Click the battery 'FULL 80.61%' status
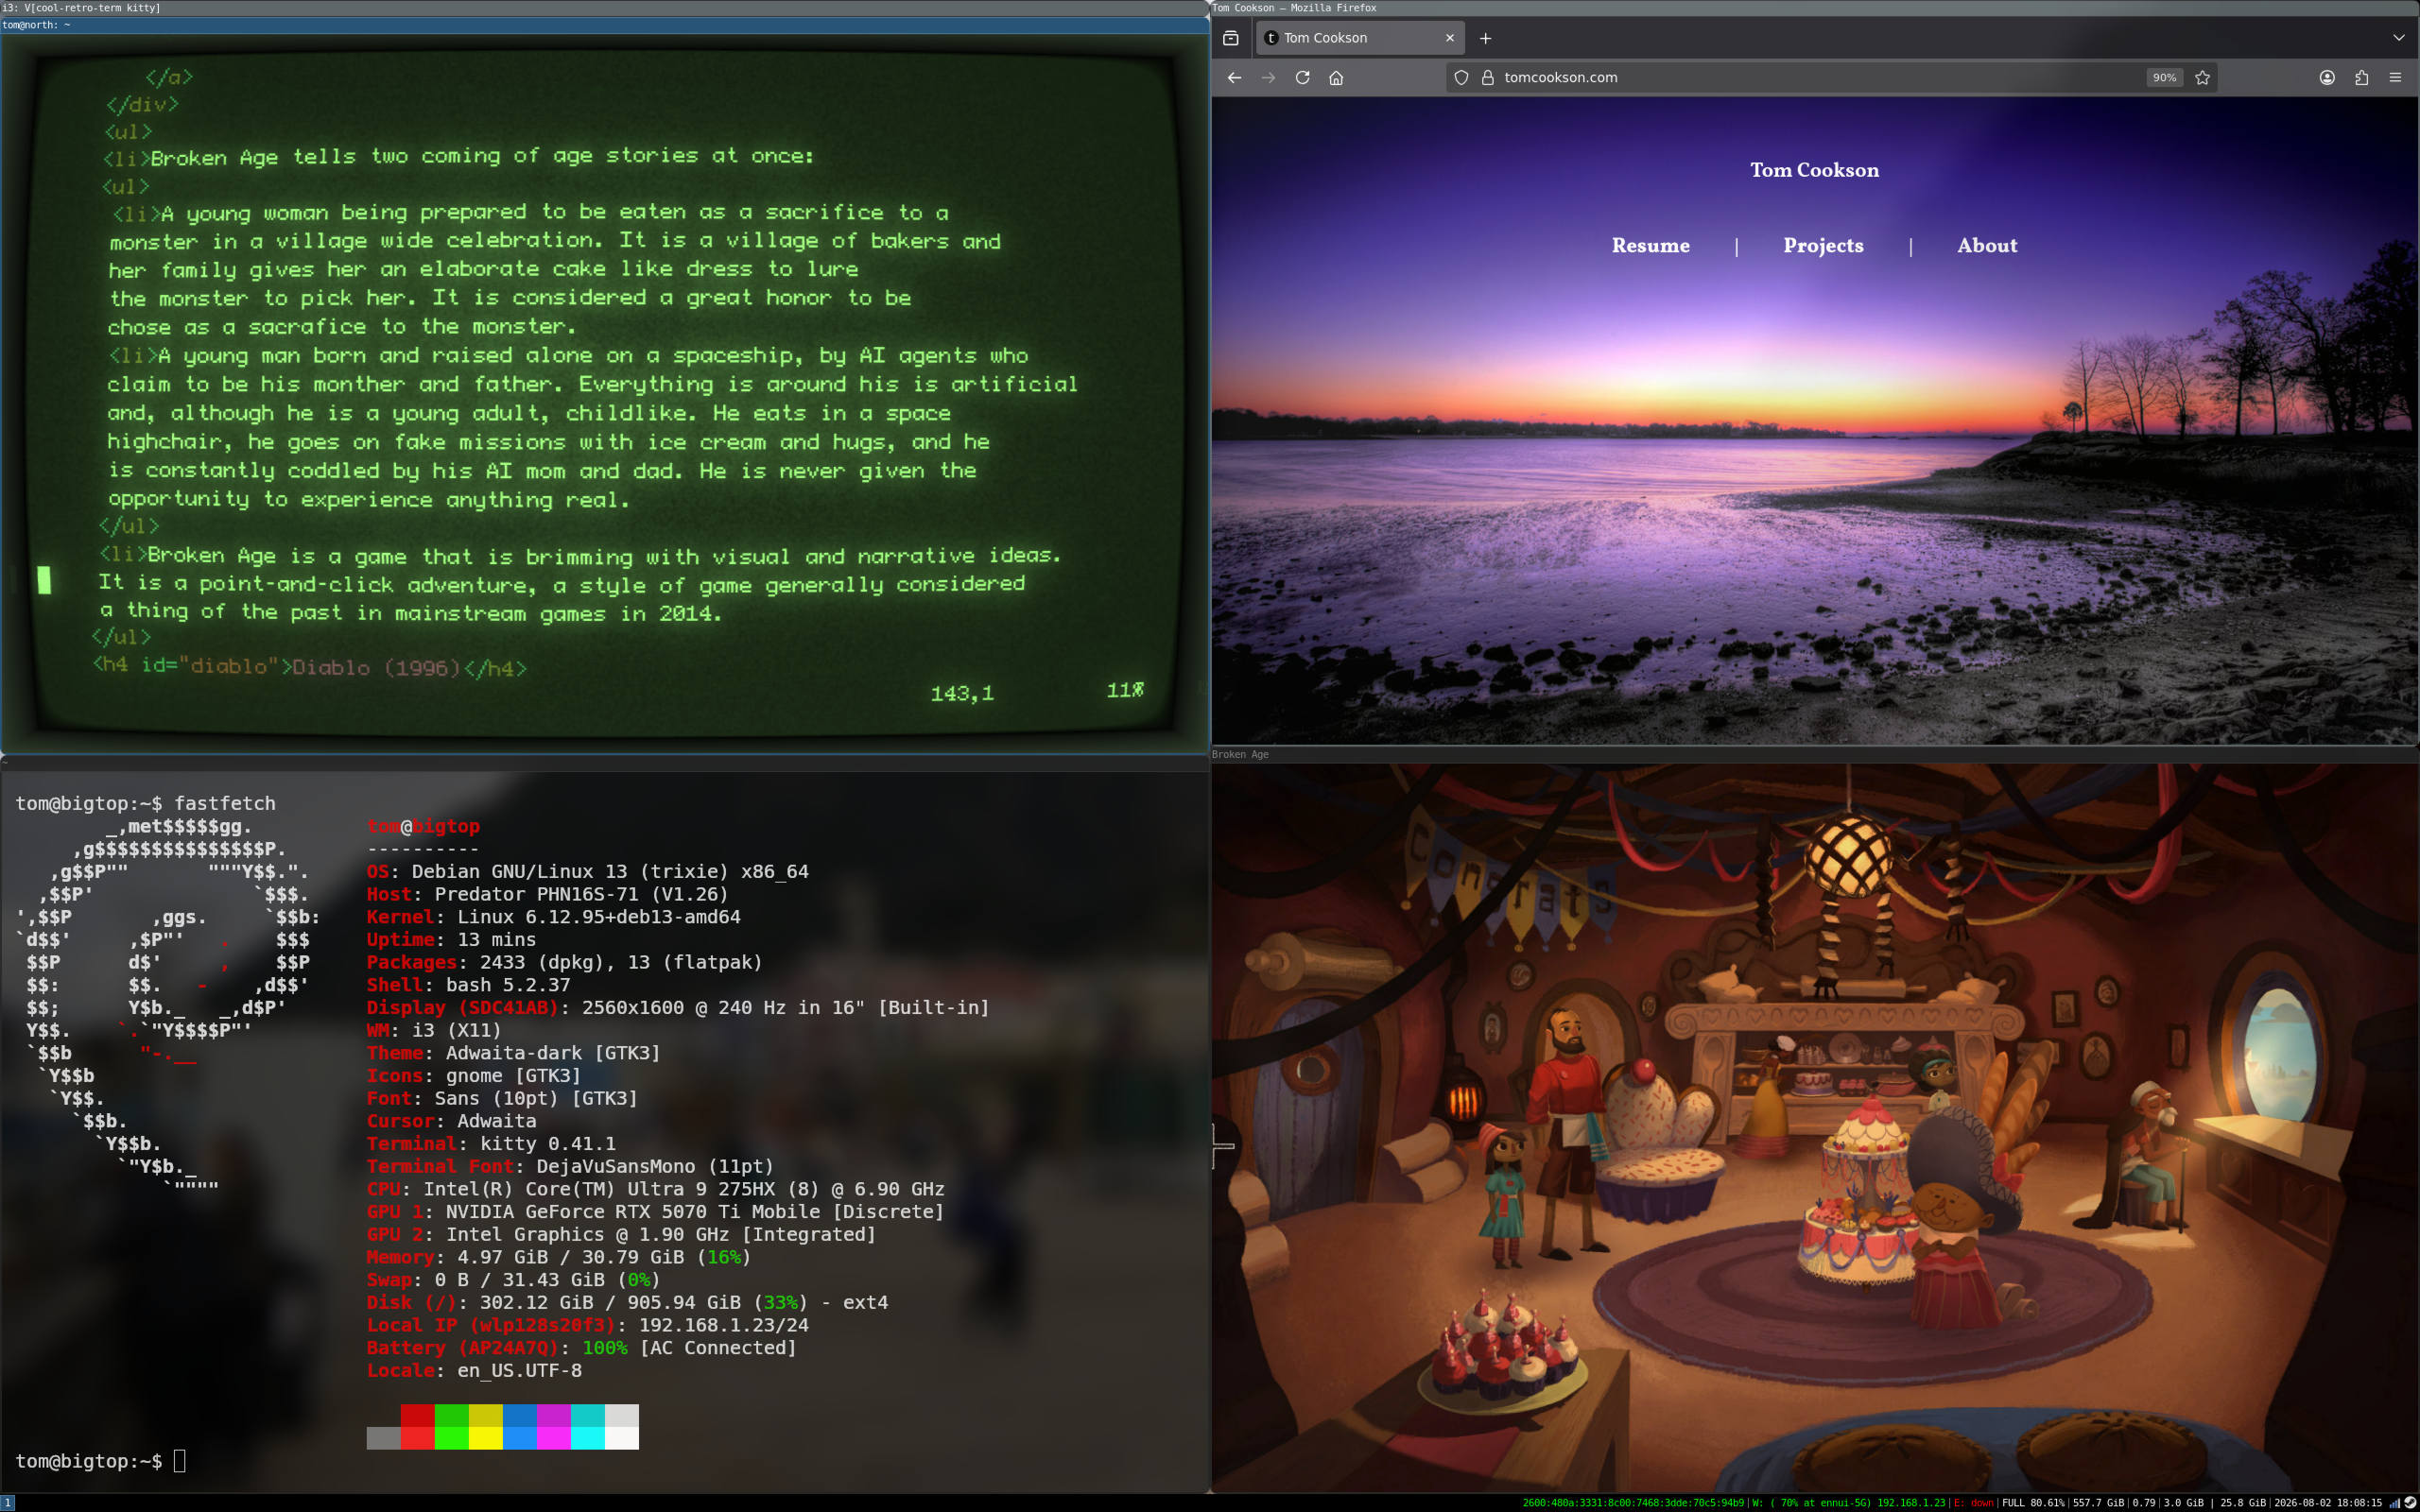Screen dimensions: 2420x1512 [x=2033, y=1503]
